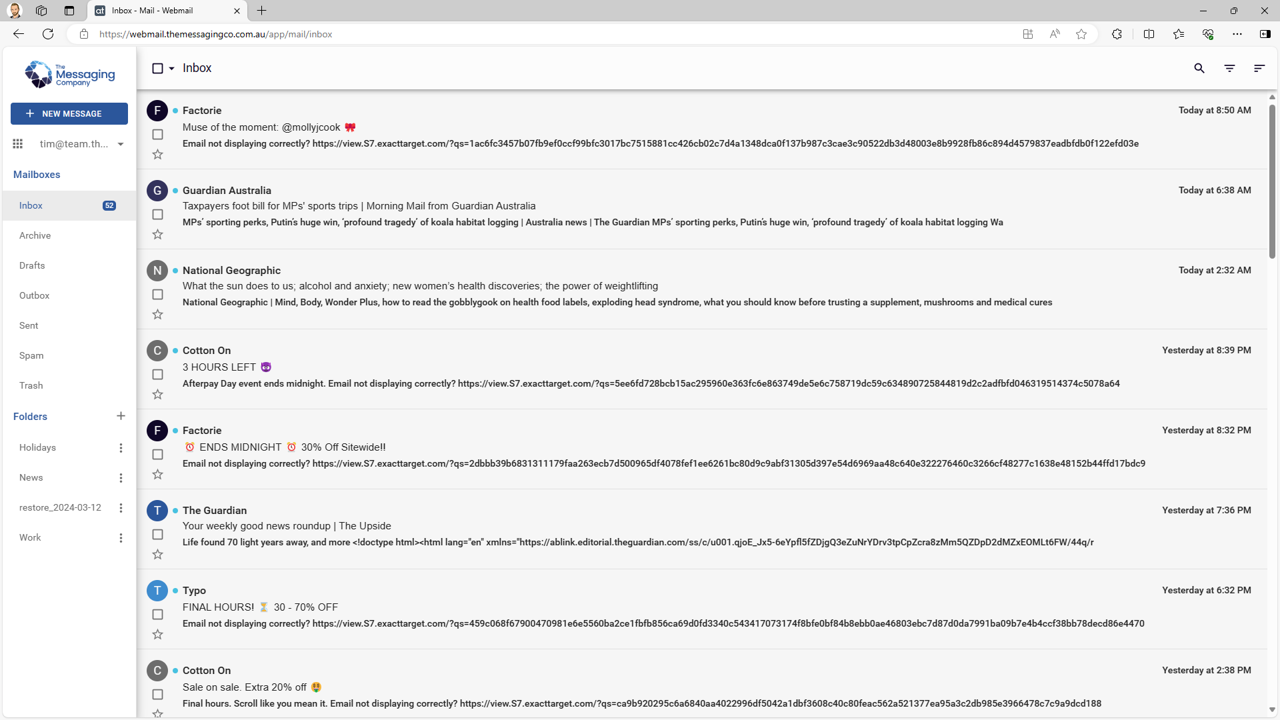Select the Inbox - Mail - Webmail tab
The width and height of the screenshot is (1280, 720).
tap(168, 11)
